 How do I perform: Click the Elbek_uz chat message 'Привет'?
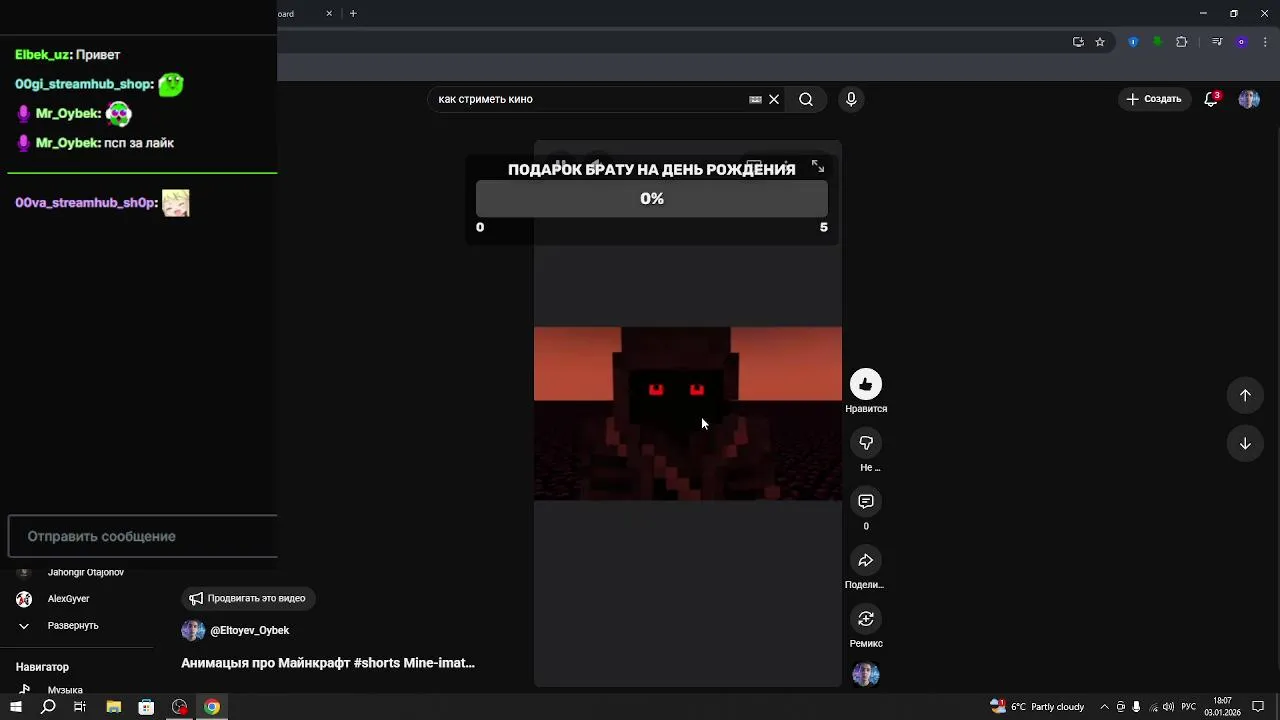coord(98,55)
